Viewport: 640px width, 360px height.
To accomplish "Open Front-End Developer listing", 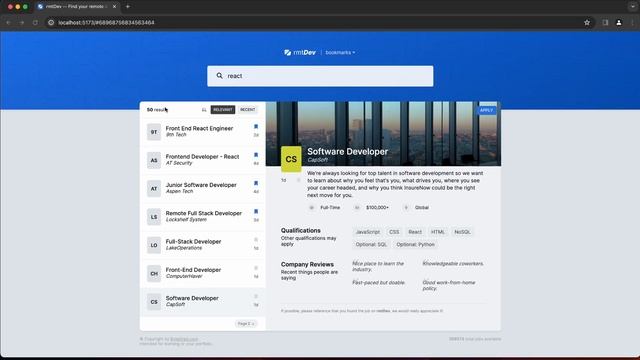I will coord(202,273).
